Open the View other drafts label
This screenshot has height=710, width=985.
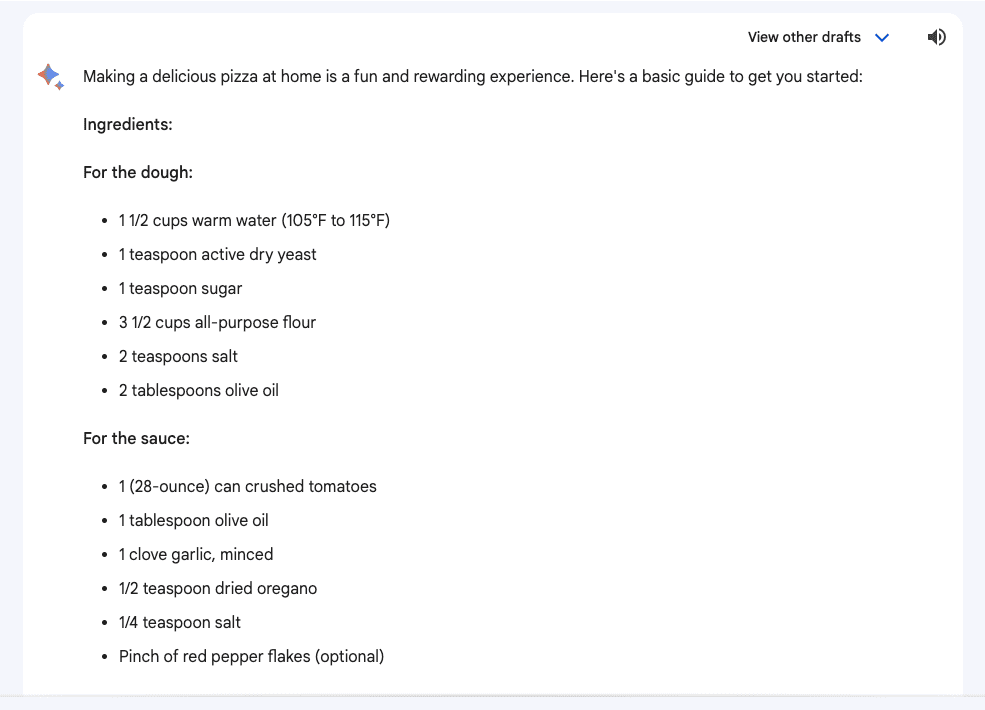point(804,37)
